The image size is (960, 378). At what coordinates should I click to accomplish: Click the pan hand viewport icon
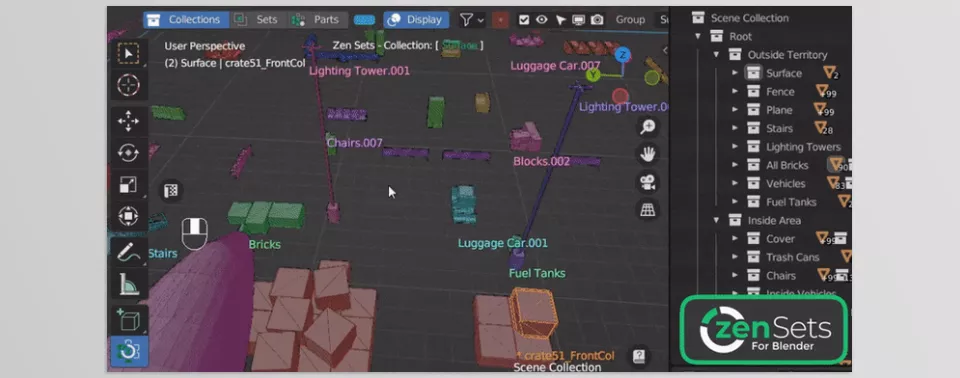click(x=648, y=154)
